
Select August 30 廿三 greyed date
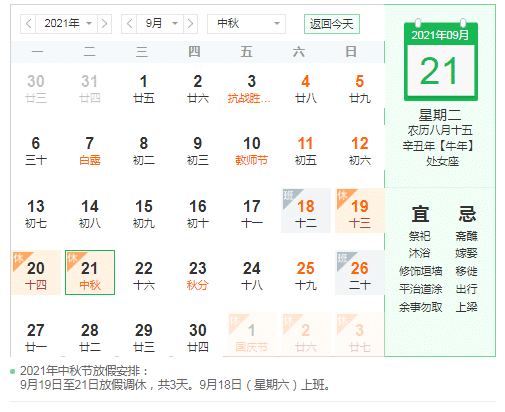pos(36,89)
